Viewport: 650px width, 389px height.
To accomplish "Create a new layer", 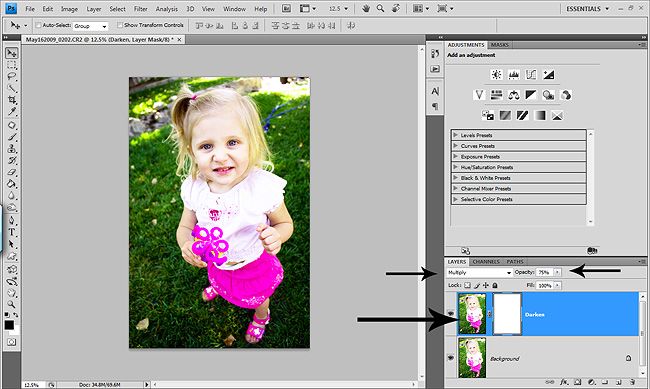I will tap(618, 382).
